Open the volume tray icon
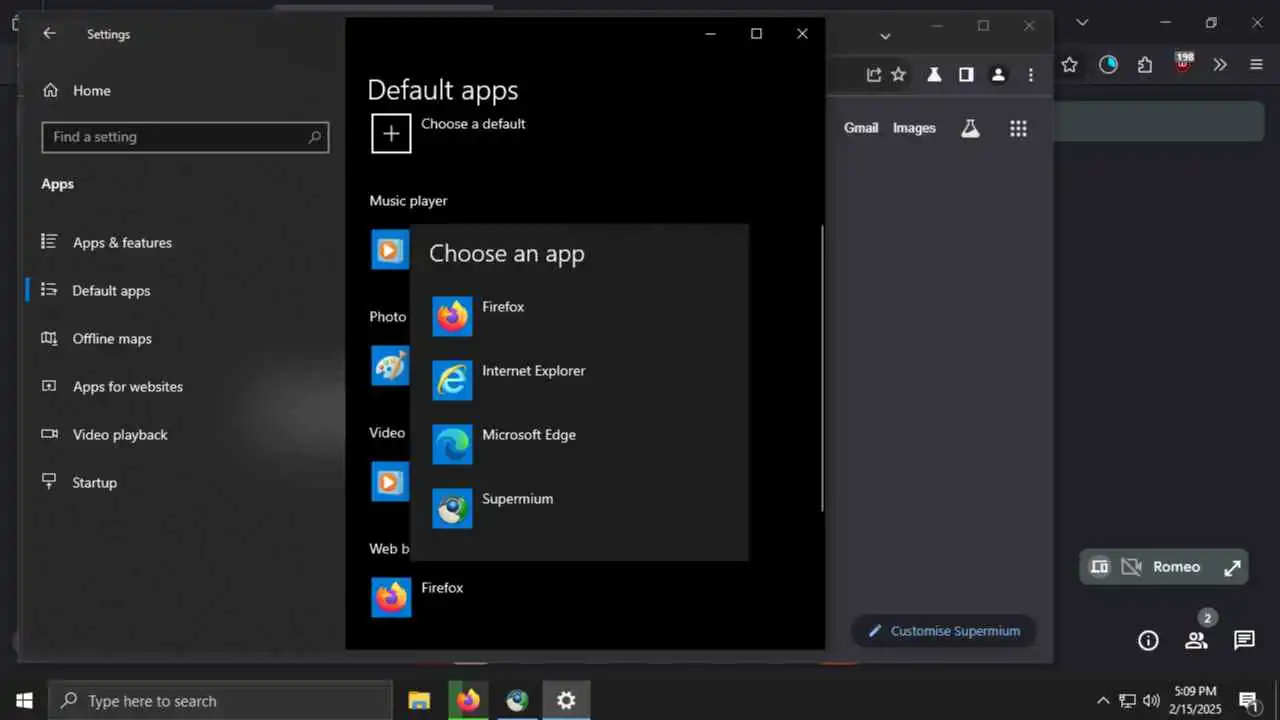This screenshot has height=720, width=1280. pos(1151,701)
